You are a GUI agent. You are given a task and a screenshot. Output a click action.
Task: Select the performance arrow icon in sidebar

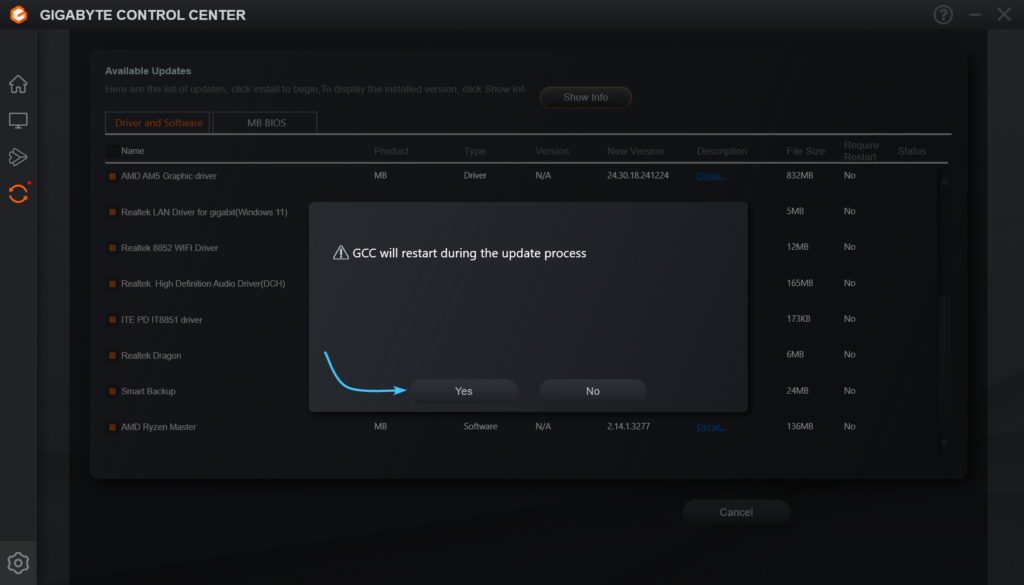pos(18,157)
